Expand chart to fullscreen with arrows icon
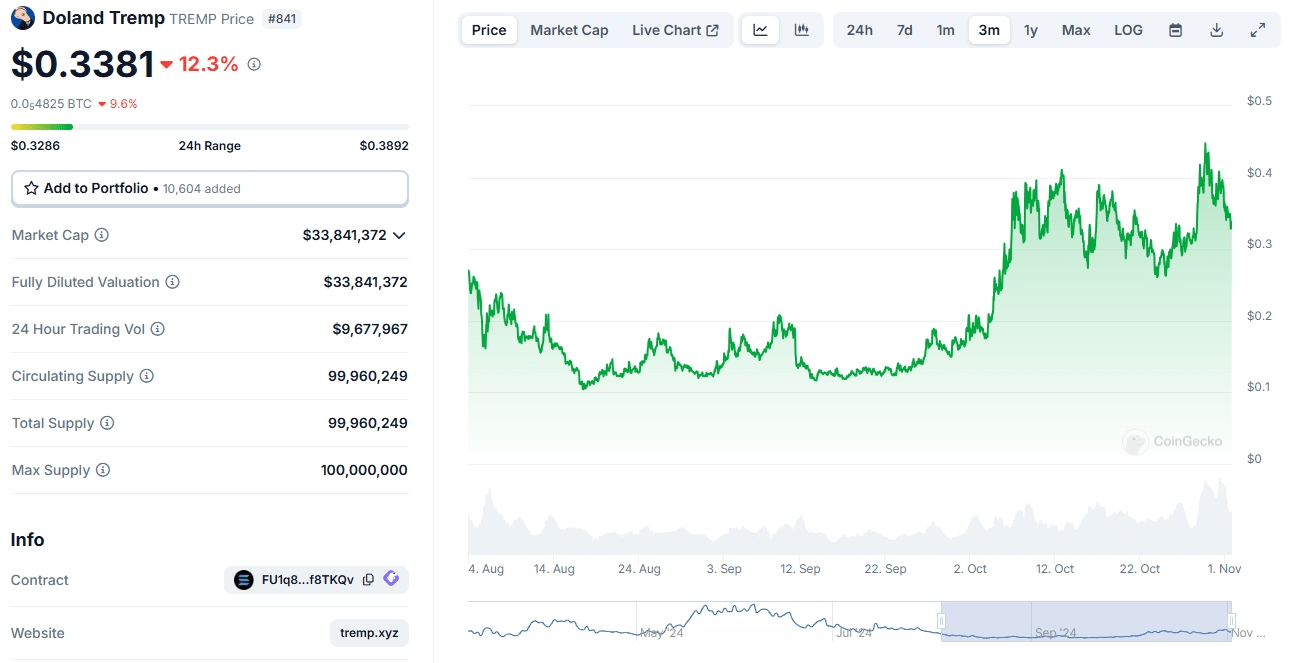The width and height of the screenshot is (1291, 663). pos(1258,30)
